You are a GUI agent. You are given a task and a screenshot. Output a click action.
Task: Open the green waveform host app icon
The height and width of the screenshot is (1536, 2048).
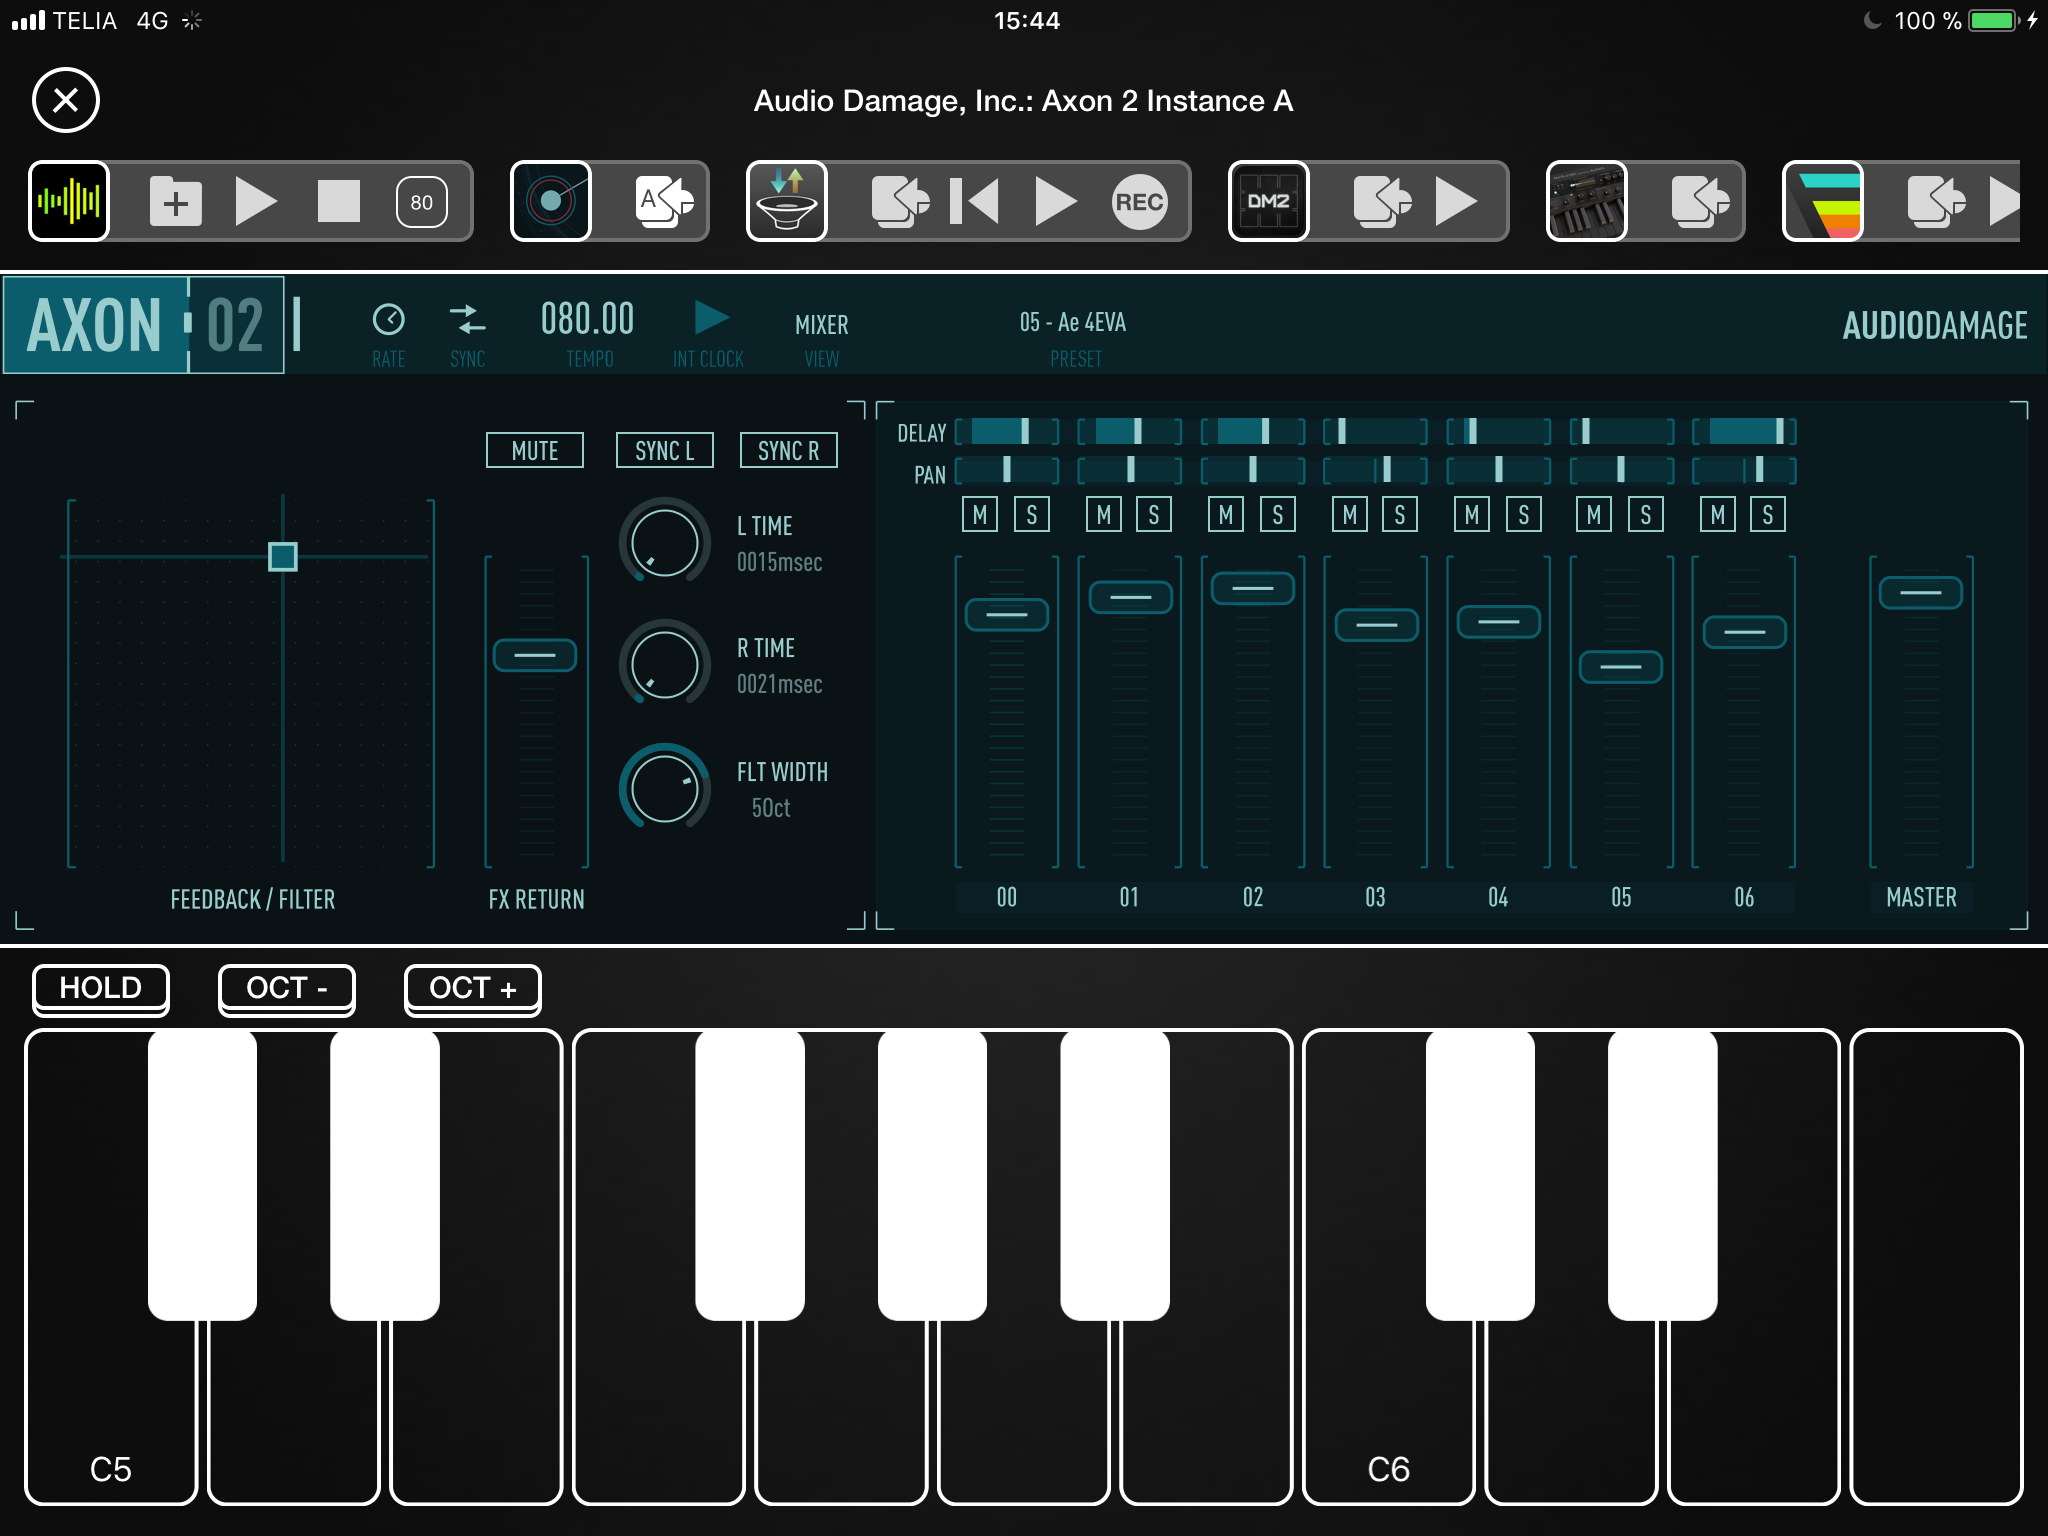[x=69, y=201]
